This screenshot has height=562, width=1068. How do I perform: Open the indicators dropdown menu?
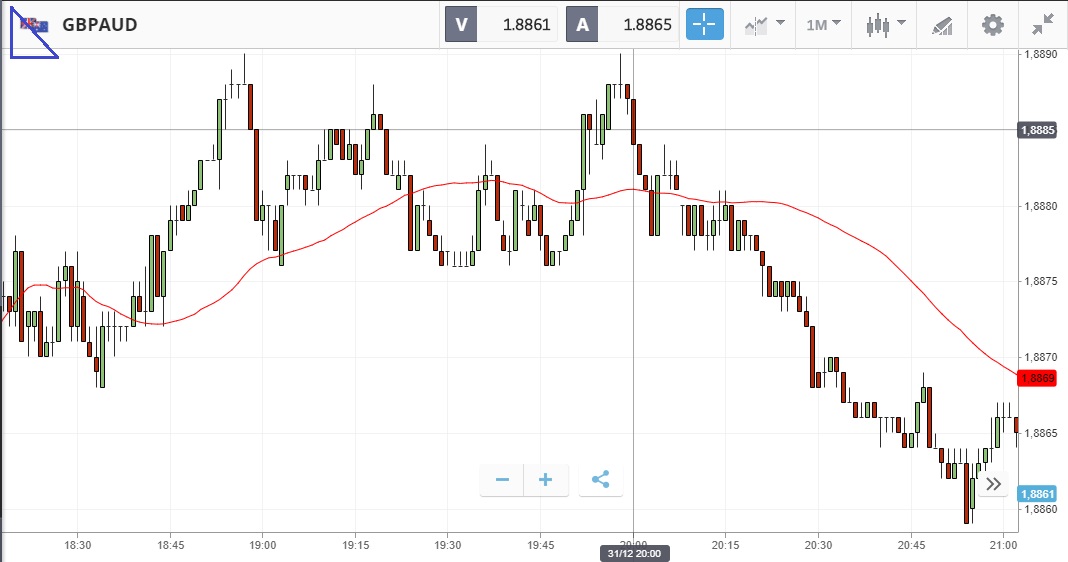(762, 25)
